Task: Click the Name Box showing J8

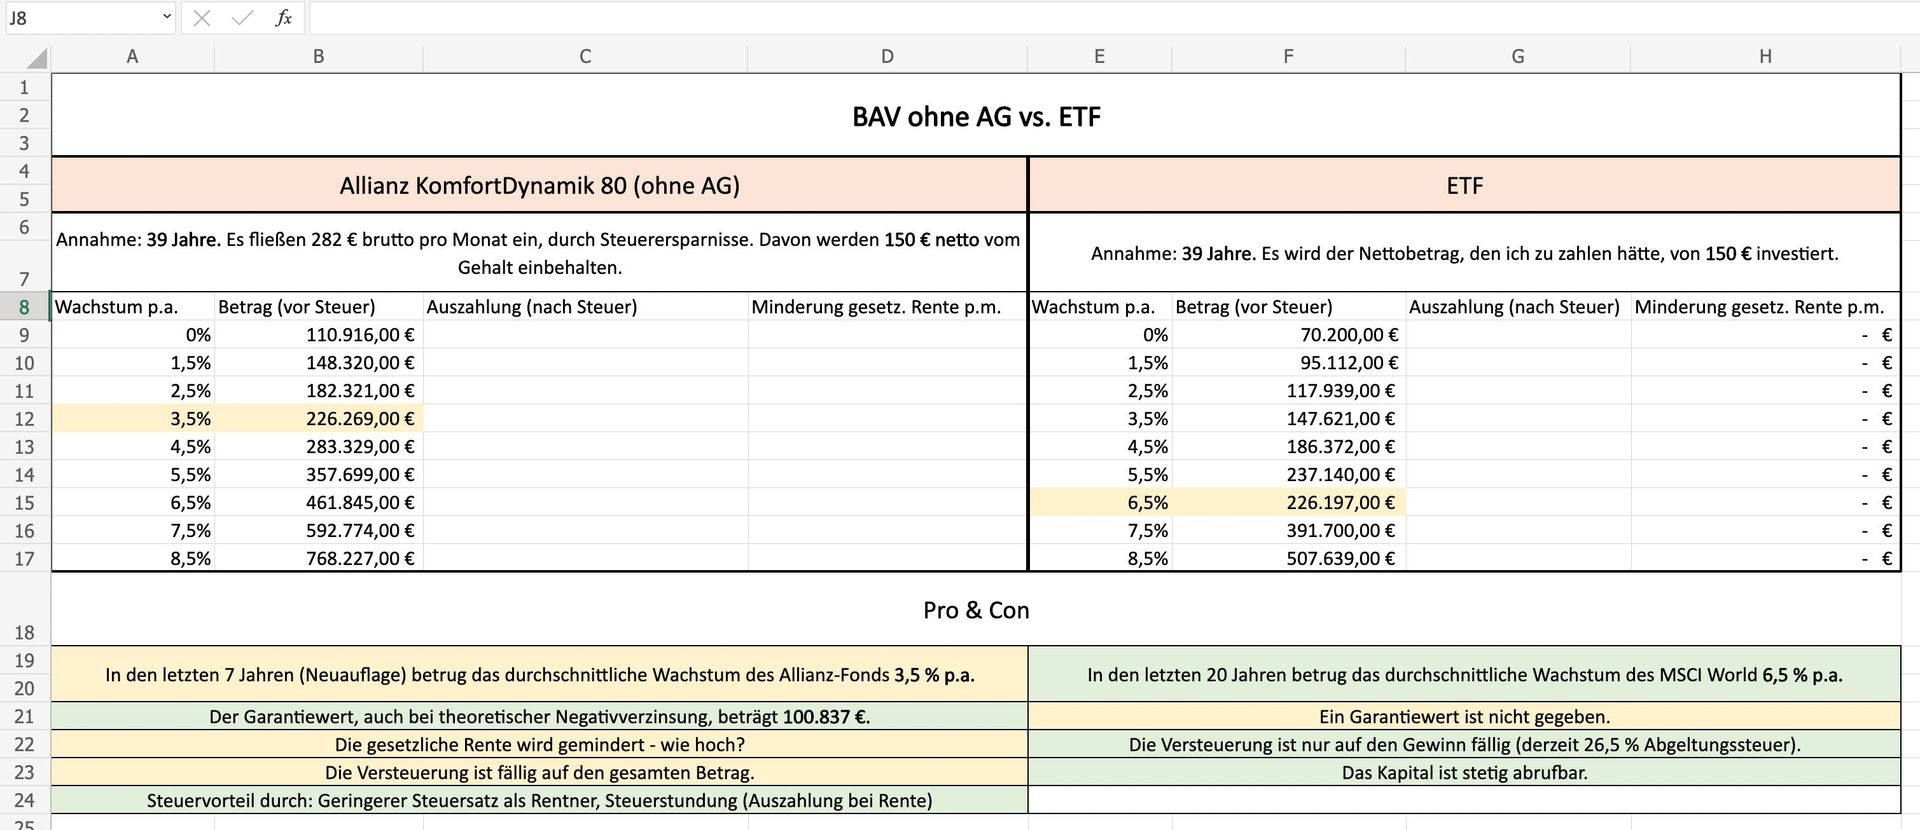Action: pos(80,18)
